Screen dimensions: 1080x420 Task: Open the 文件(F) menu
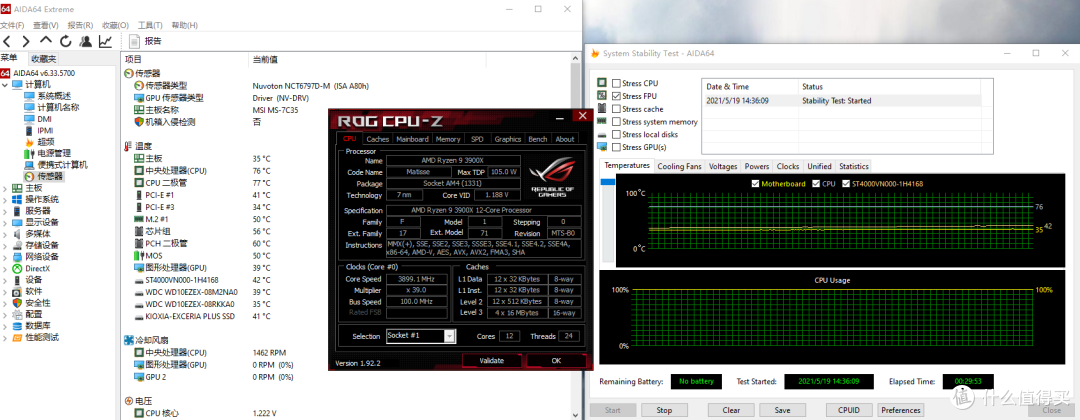point(12,25)
